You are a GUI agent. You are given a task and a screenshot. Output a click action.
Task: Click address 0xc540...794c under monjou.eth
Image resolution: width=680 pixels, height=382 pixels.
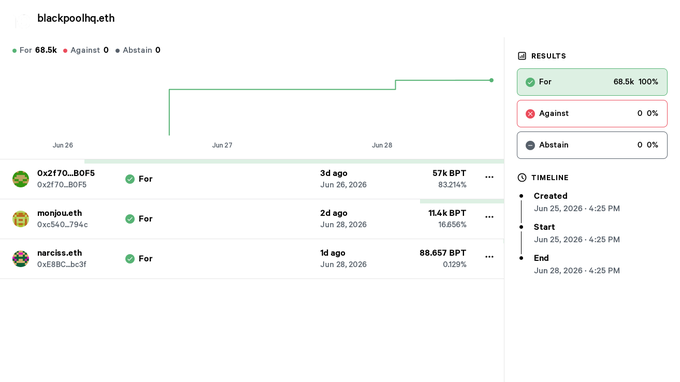point(62,225)
